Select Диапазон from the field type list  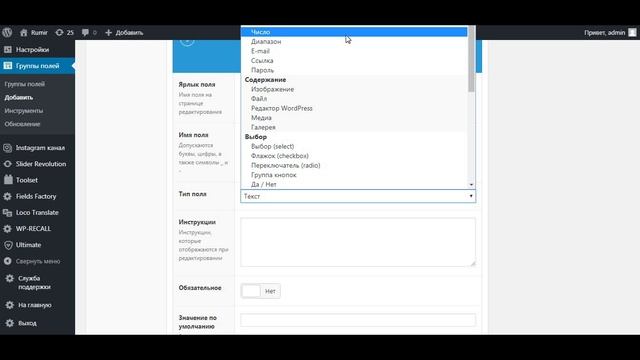coord(354,41)
